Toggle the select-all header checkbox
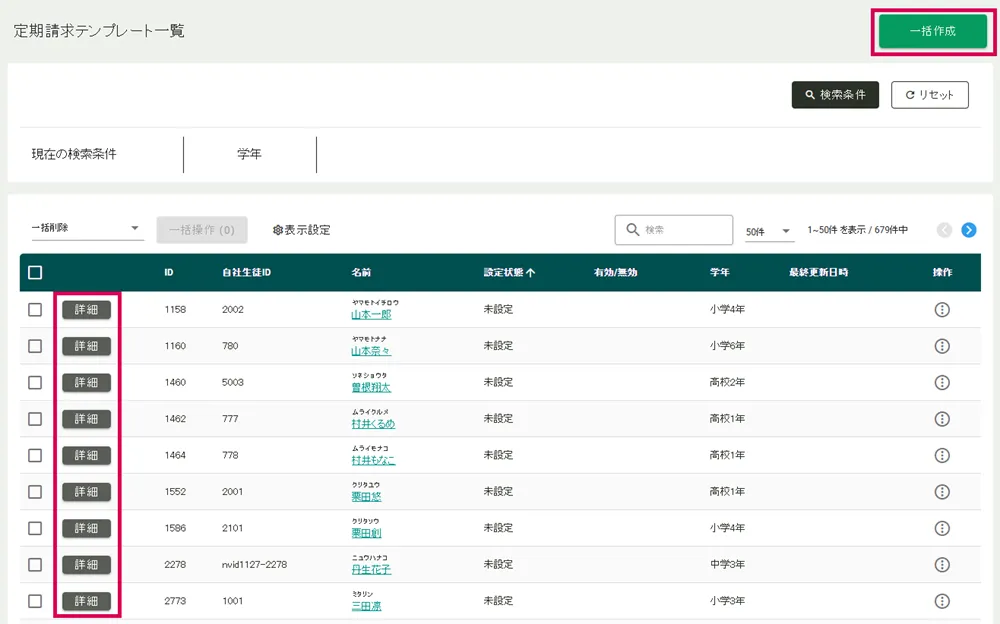Image resolution: width=1000 pixels, height=624 pixels. tap(35, 272)
